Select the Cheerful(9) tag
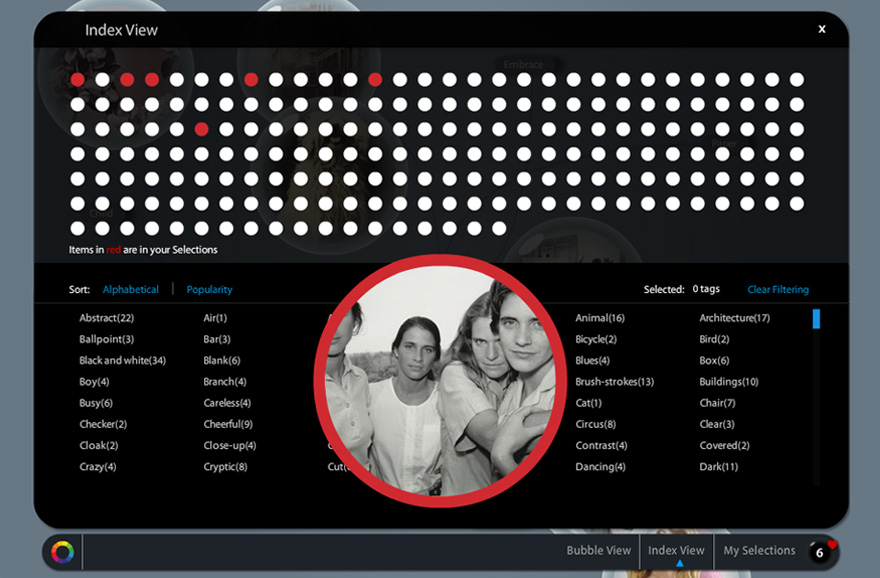 pos(228,423)
